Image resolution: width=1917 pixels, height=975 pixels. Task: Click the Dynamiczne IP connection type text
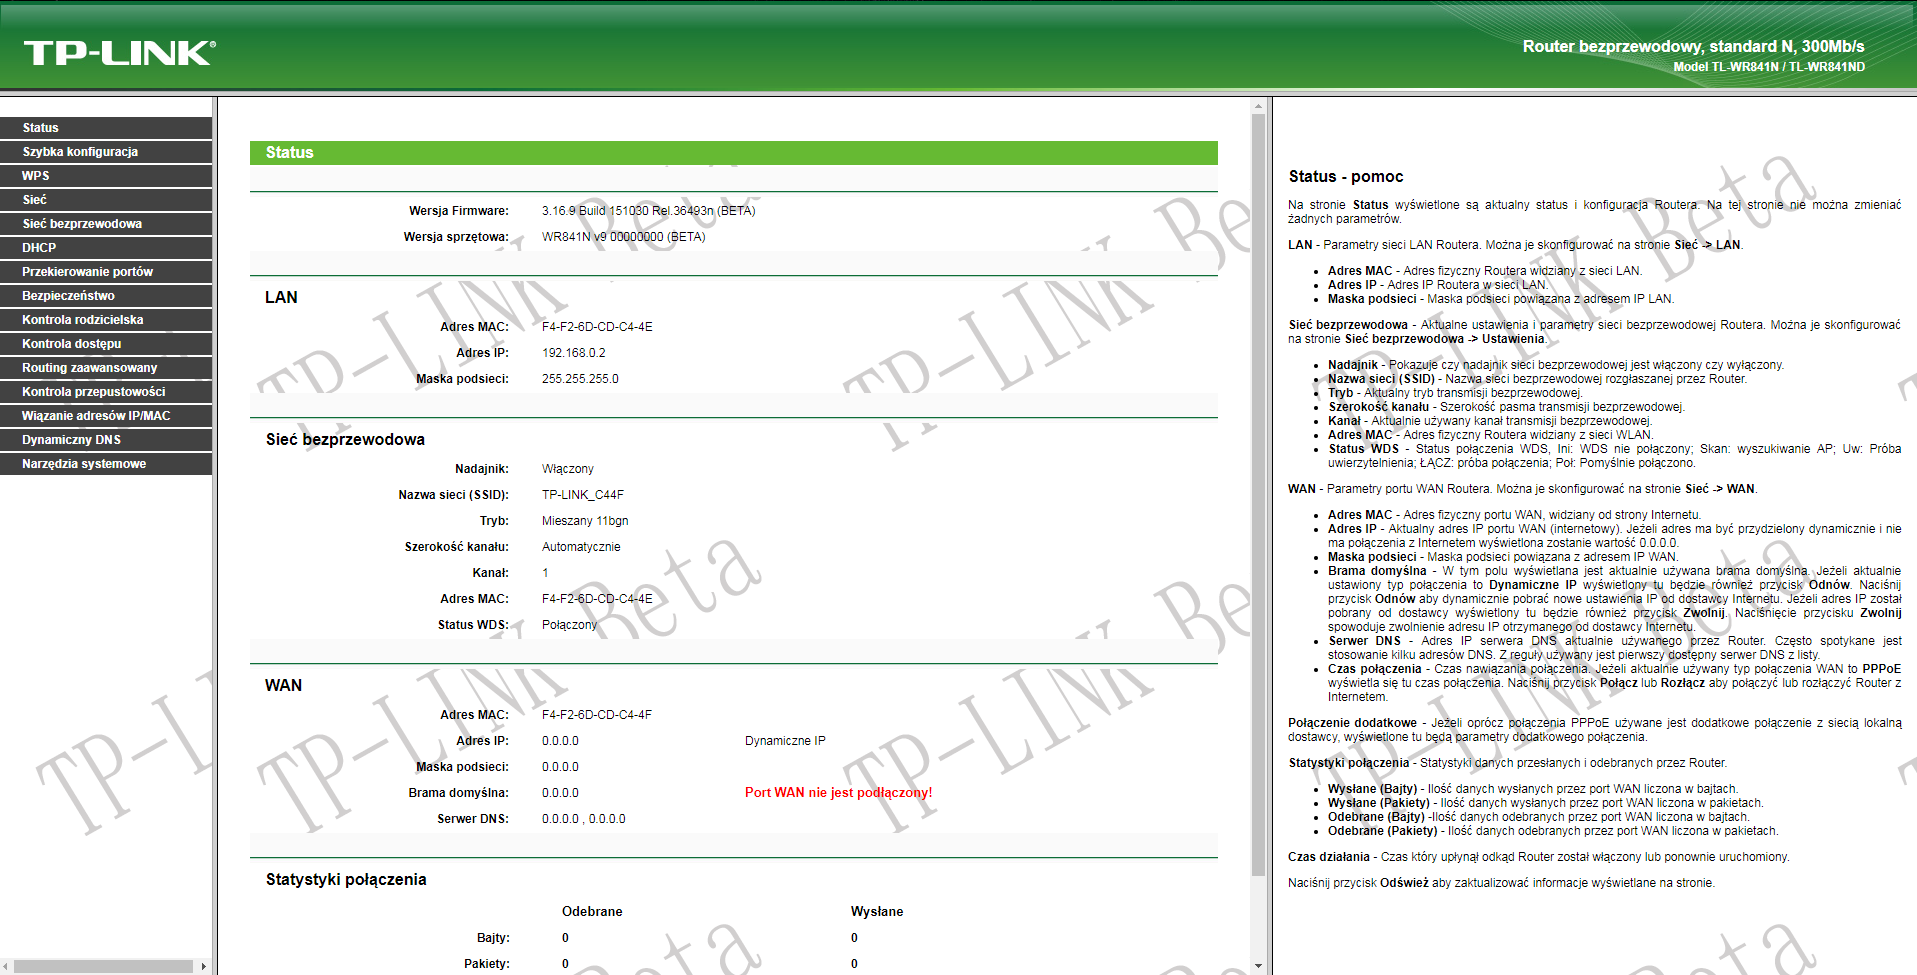[x=785, y=741]
